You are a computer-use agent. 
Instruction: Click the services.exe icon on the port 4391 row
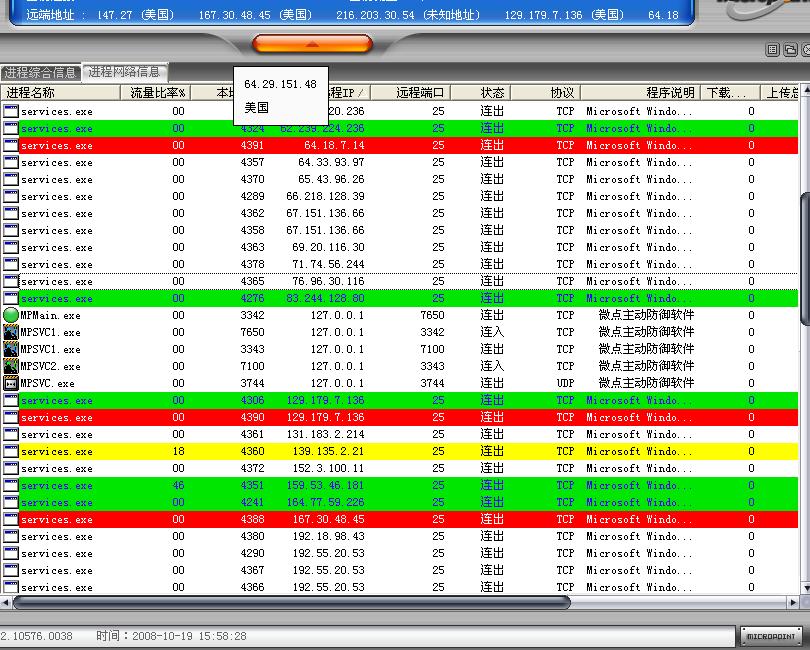[10, 145]
